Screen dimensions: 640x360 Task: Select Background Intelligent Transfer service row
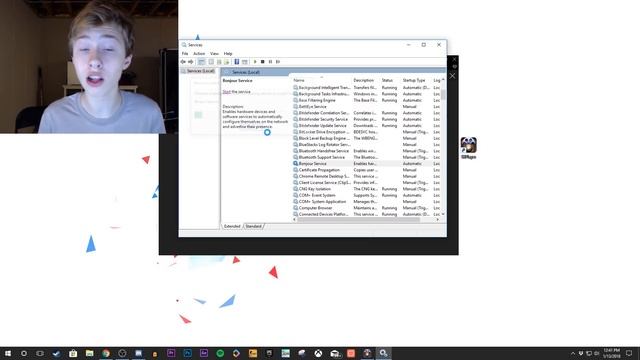coord(367,88)
